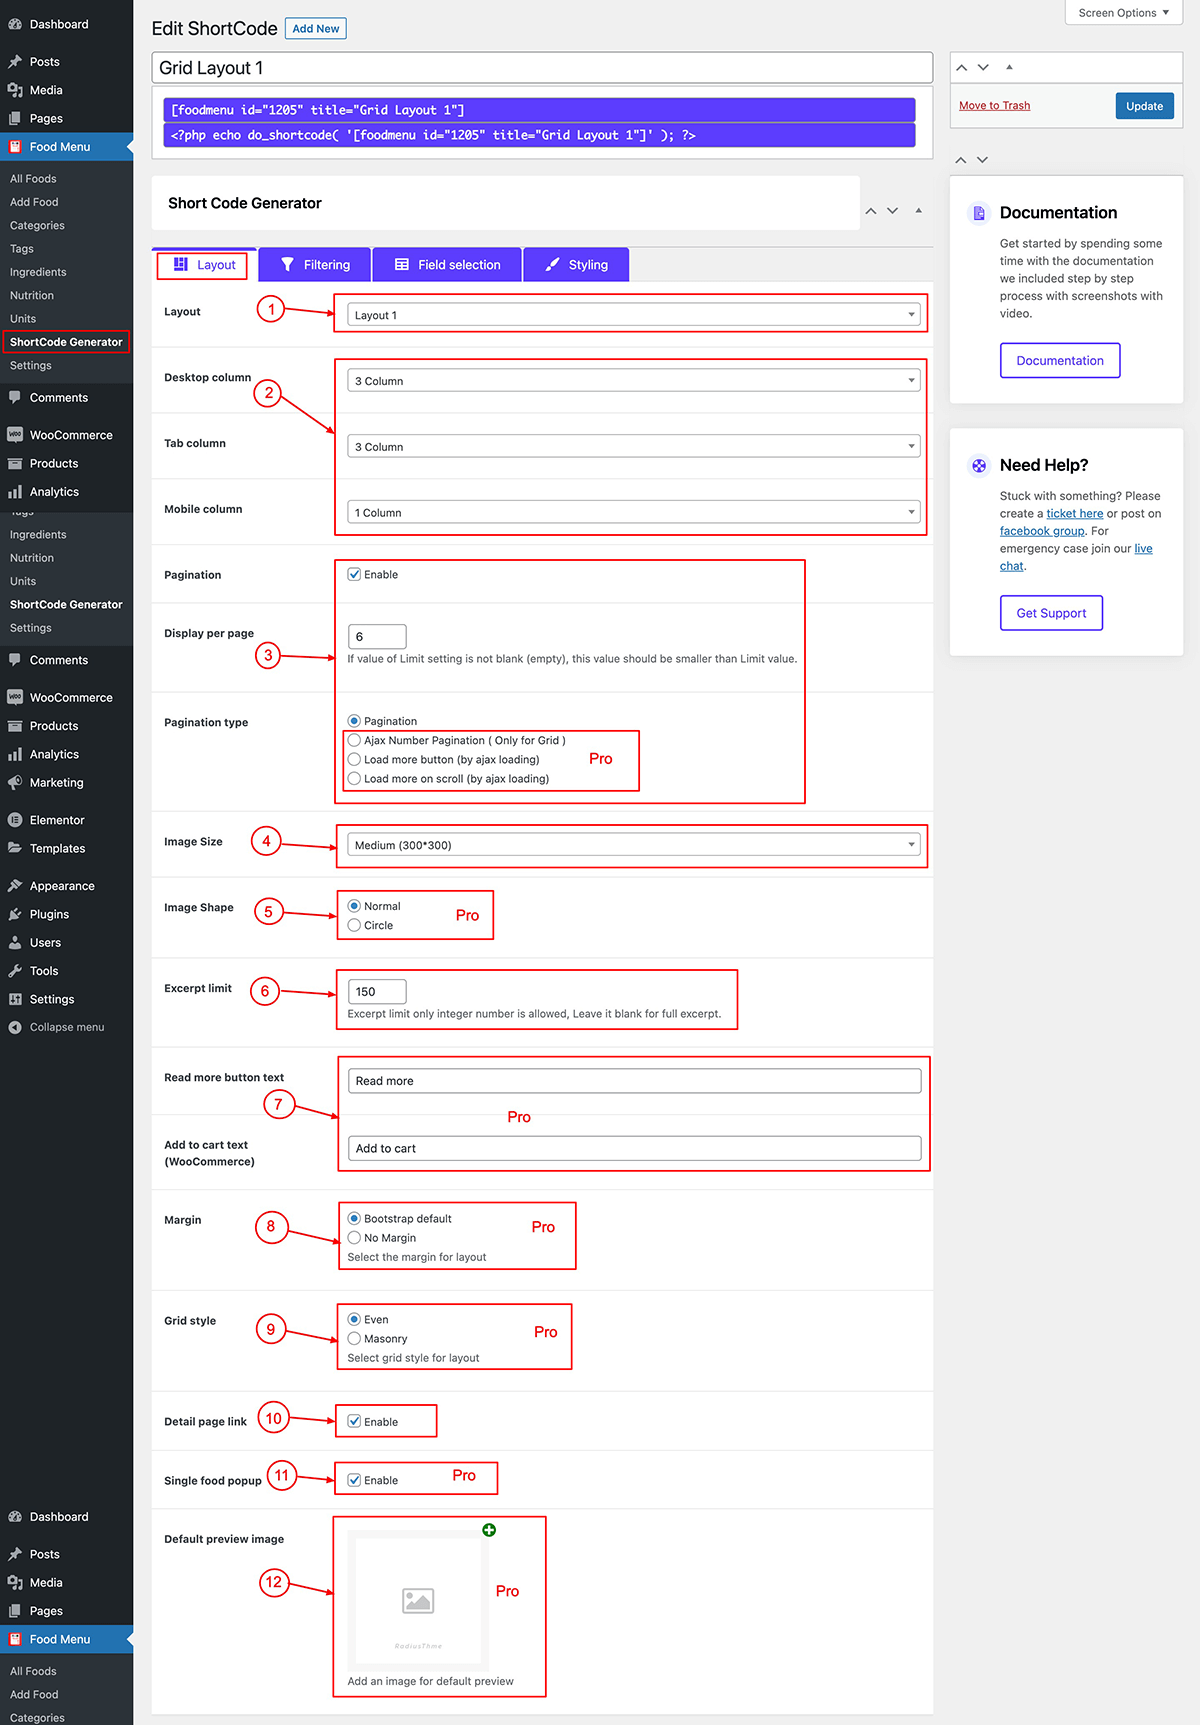Screen dimensions: 1200x1725
Task: Open the ticket here link
Action: coord(1075,514)
